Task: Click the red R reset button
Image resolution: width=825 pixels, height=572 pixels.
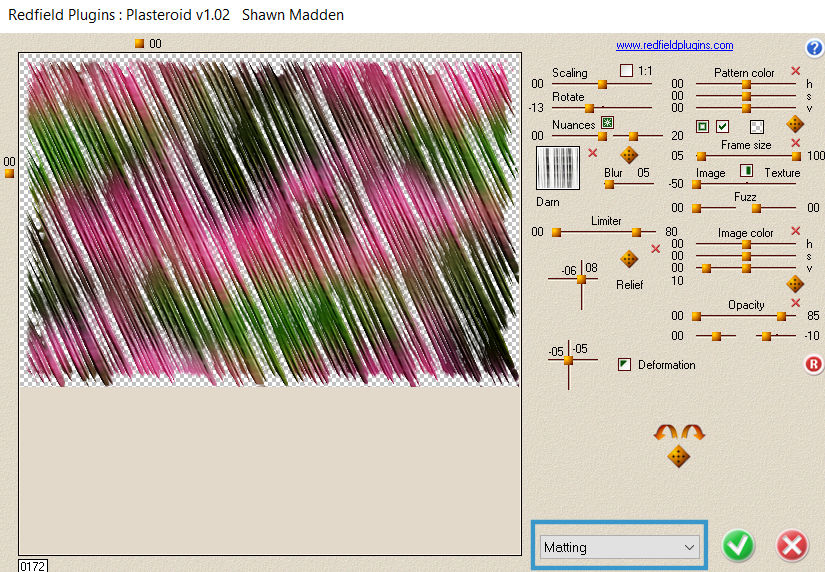Action: coord(813,364)
